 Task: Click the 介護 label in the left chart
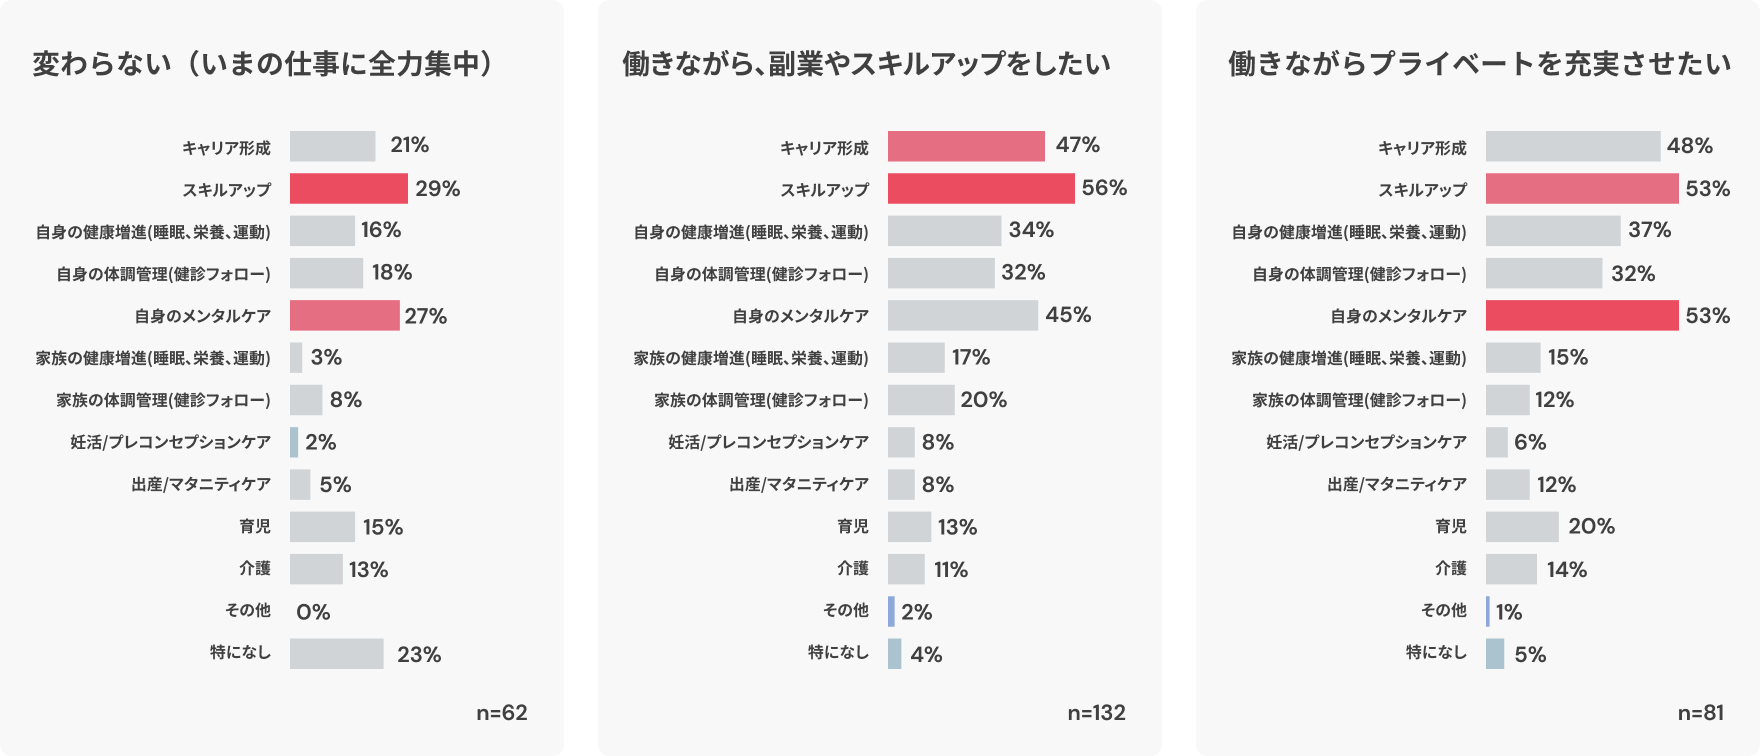point(254,568)
